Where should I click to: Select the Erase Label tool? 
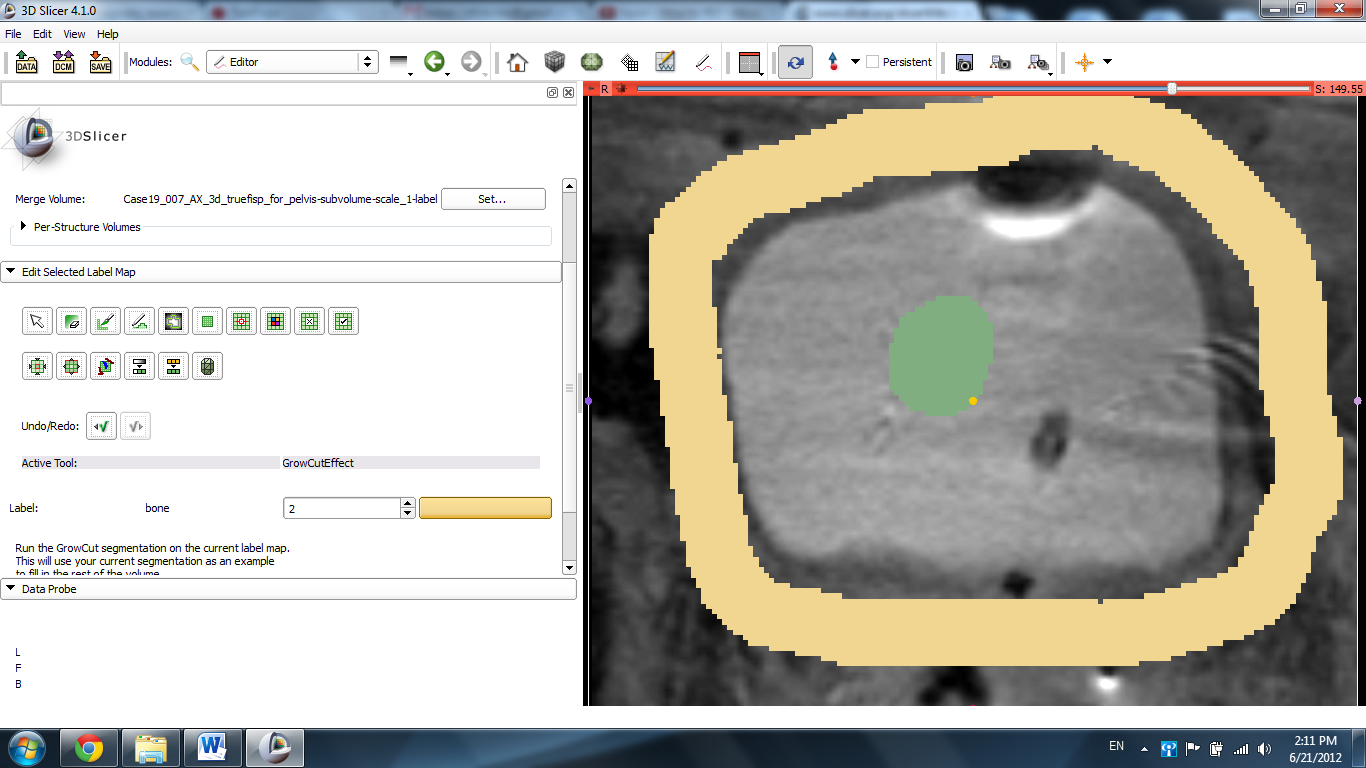tap(71, 321)
